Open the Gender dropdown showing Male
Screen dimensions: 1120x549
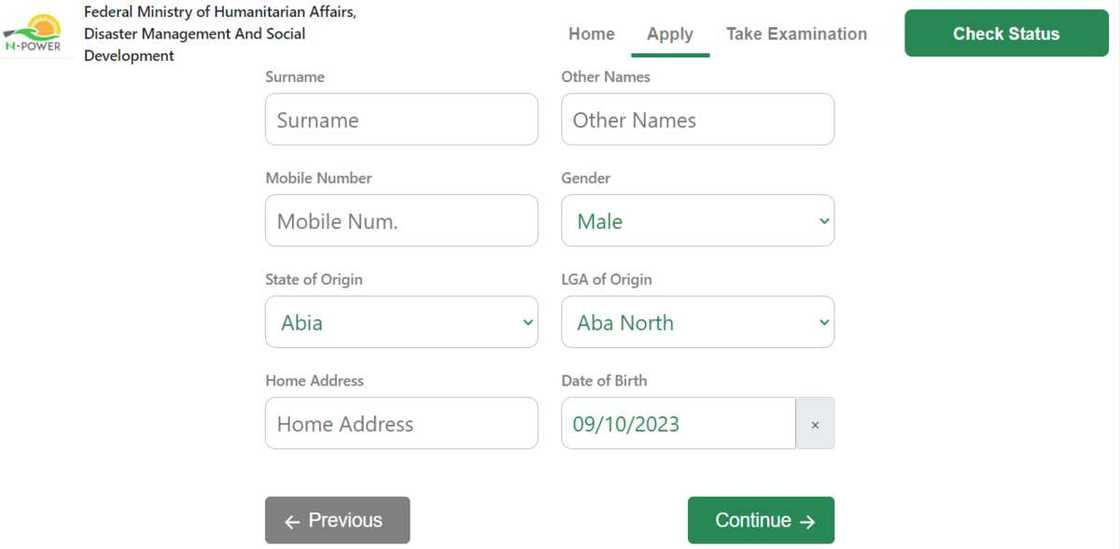697,221
